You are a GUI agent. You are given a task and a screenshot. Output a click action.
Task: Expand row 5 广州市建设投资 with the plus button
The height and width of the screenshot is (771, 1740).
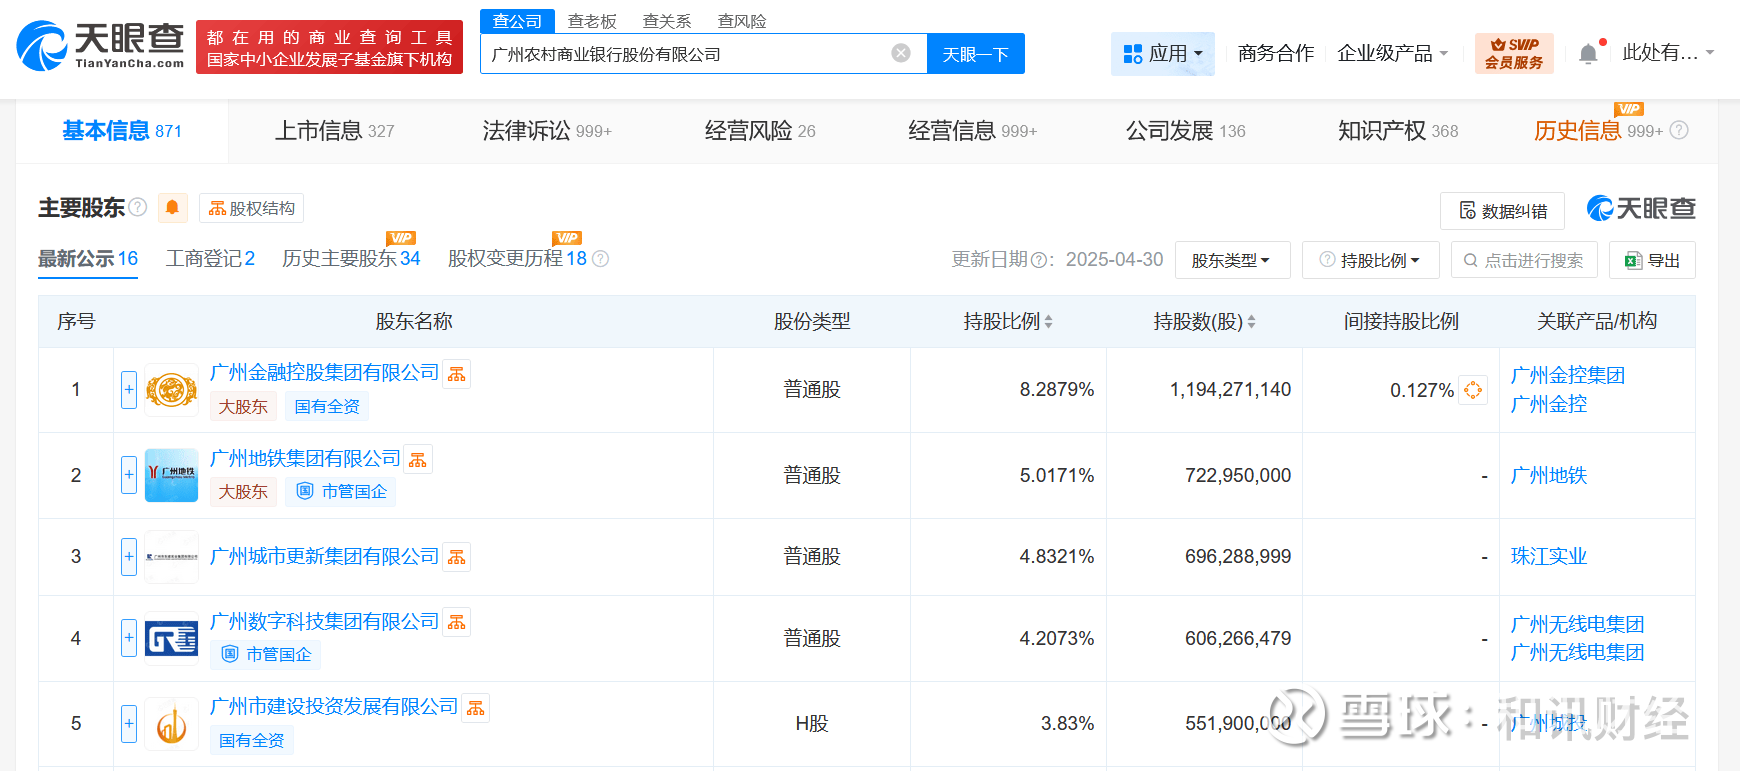129,723
